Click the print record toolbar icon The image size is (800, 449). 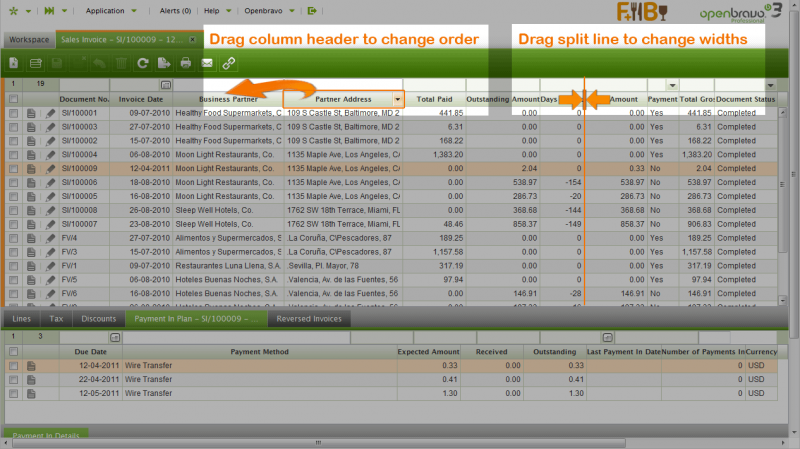tap(185, 63)
